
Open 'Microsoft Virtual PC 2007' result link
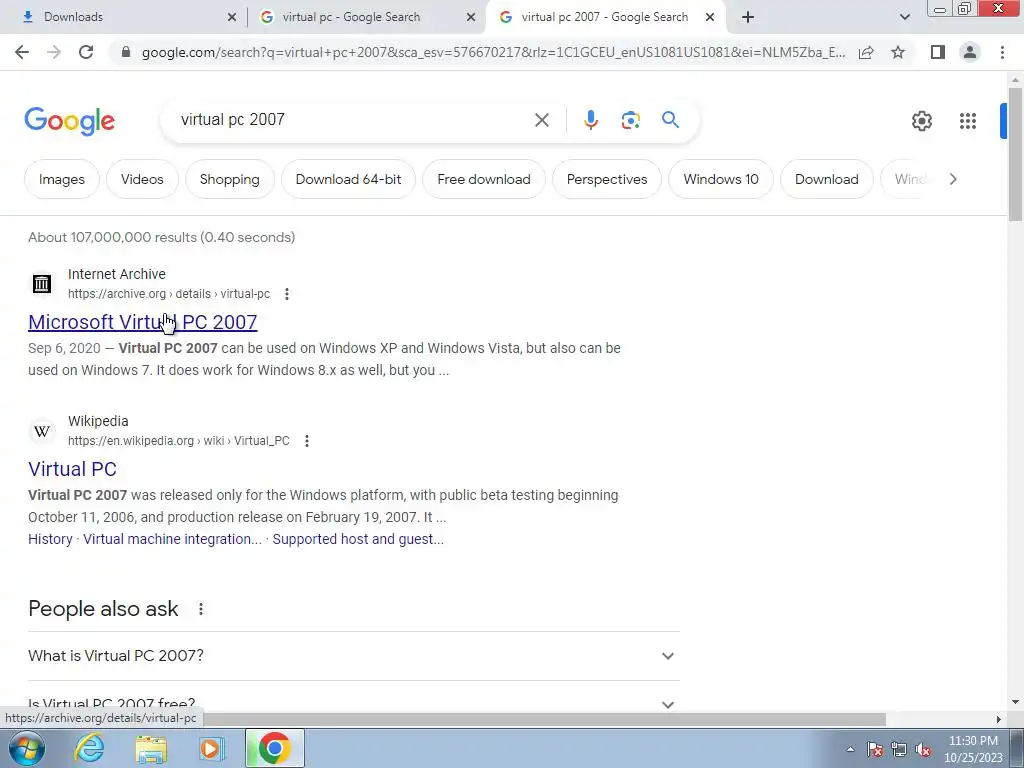click(x=142, y=322)
